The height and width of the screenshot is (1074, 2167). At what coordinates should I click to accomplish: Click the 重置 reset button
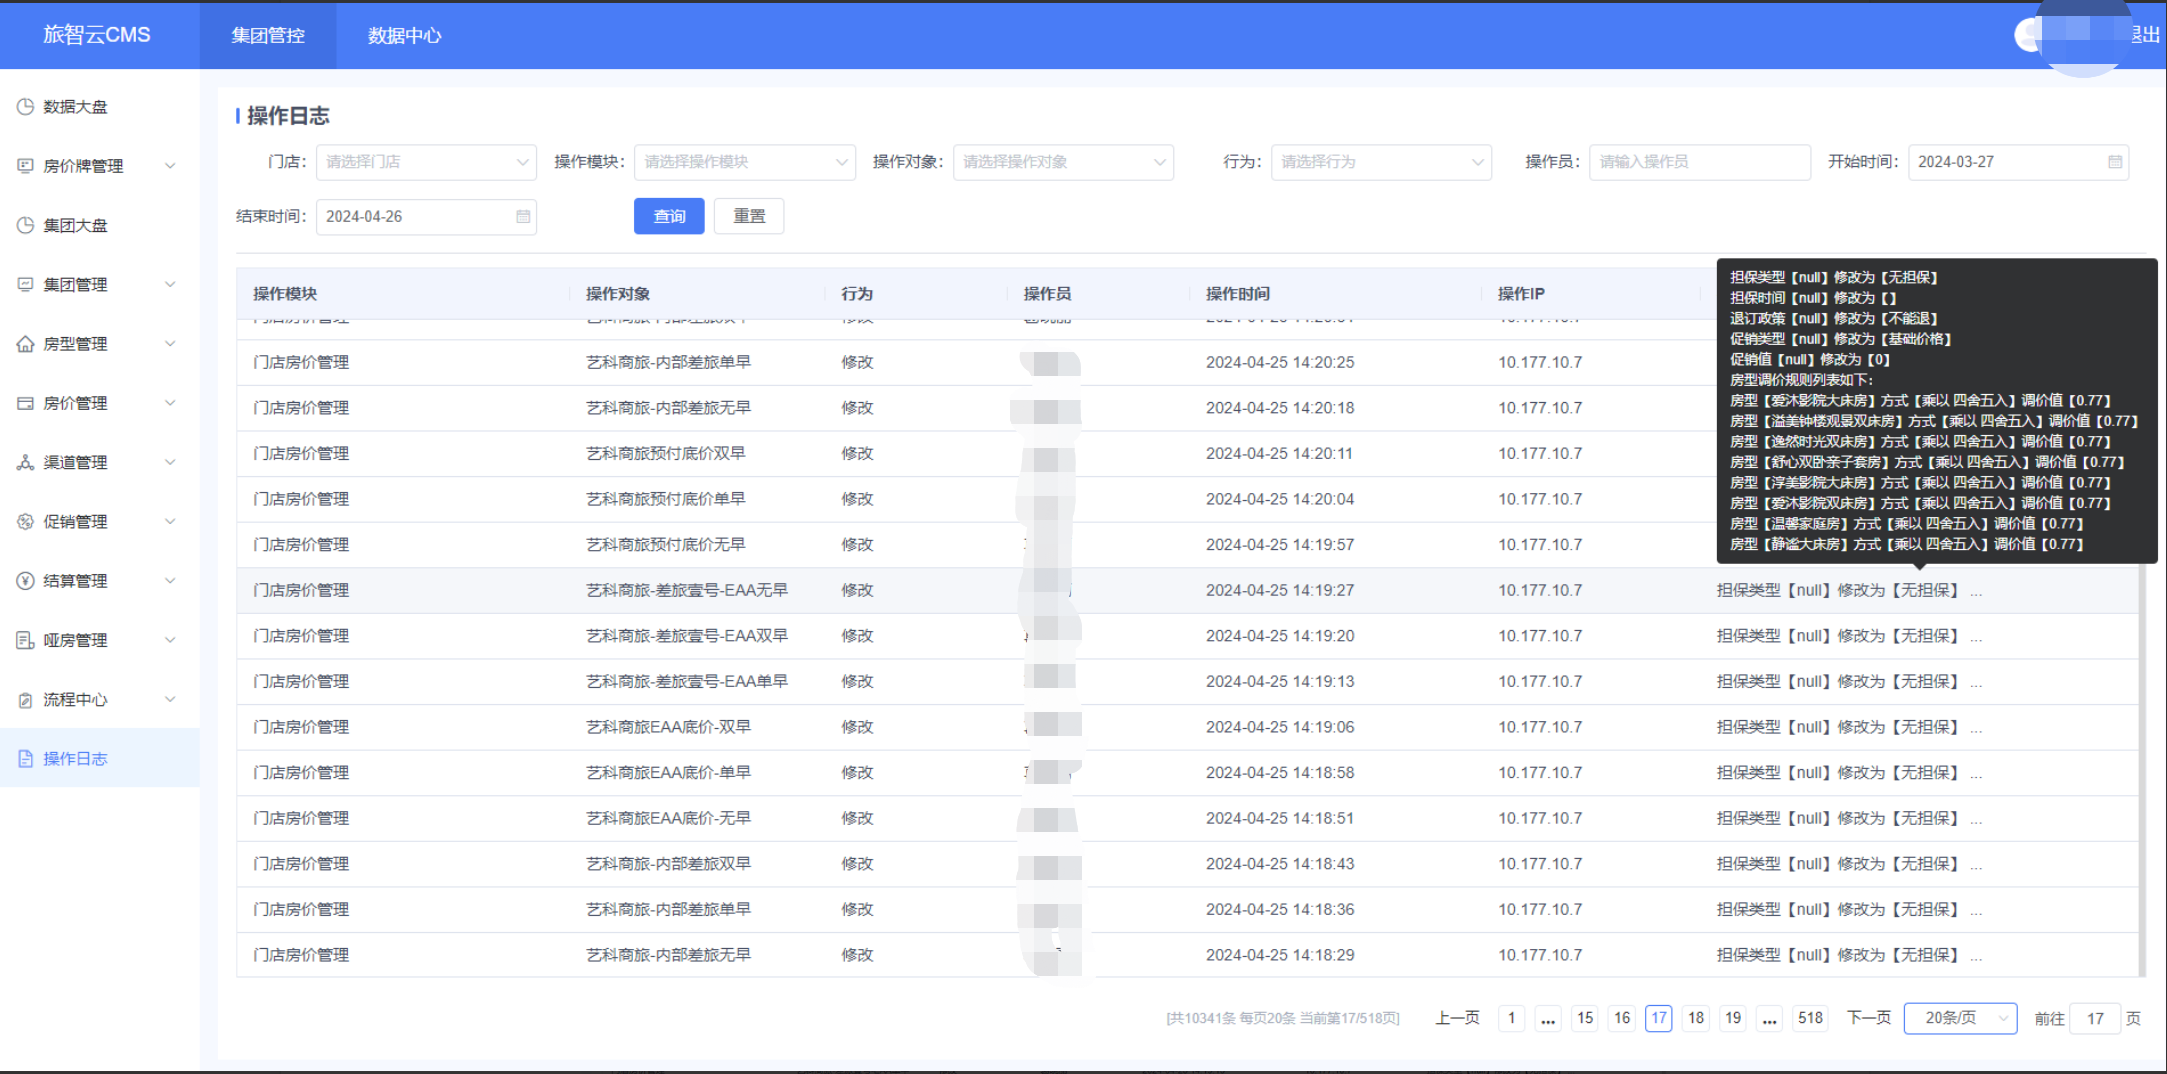pyautogui.click(x=749, y=216)
